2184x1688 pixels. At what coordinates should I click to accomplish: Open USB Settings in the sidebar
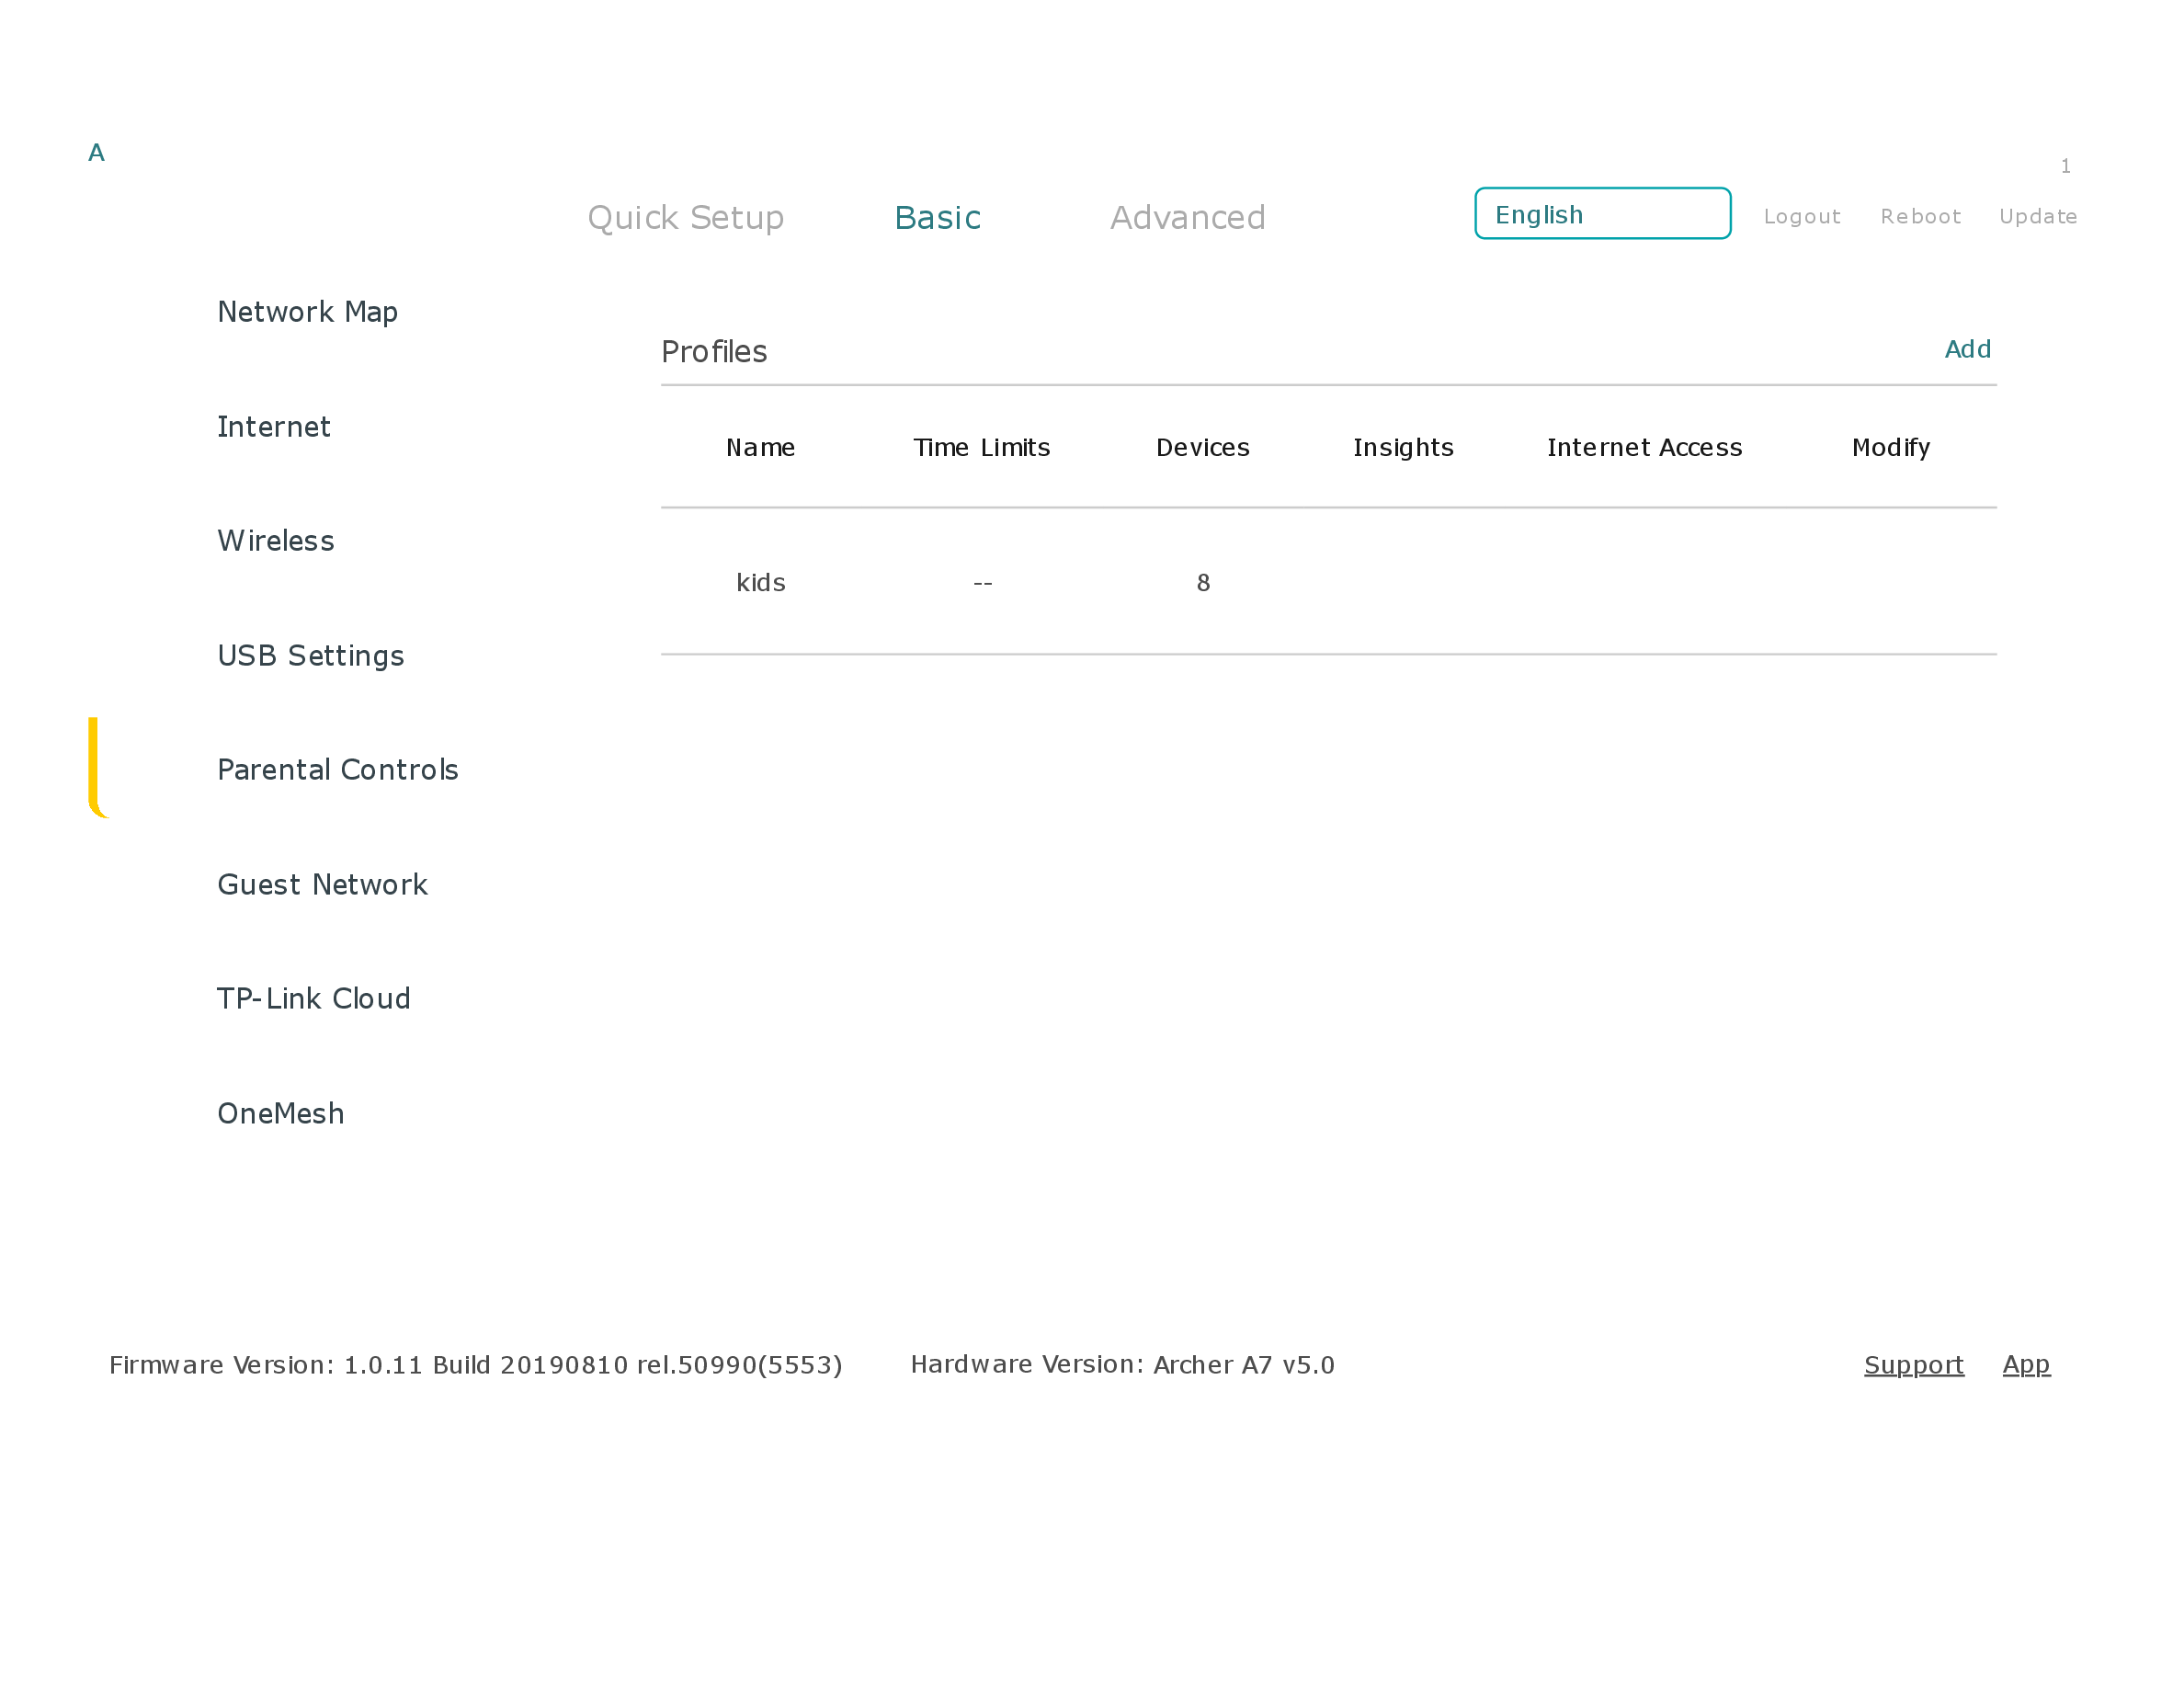[310, 656]
